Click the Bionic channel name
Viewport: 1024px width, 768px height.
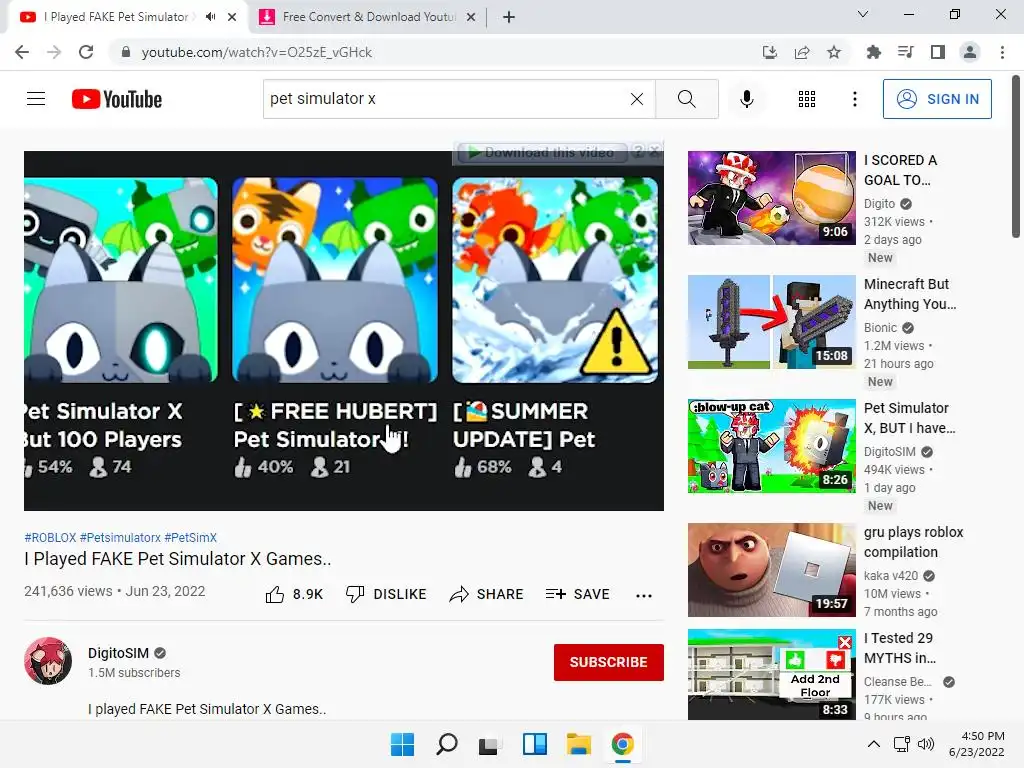click(880, 328)
